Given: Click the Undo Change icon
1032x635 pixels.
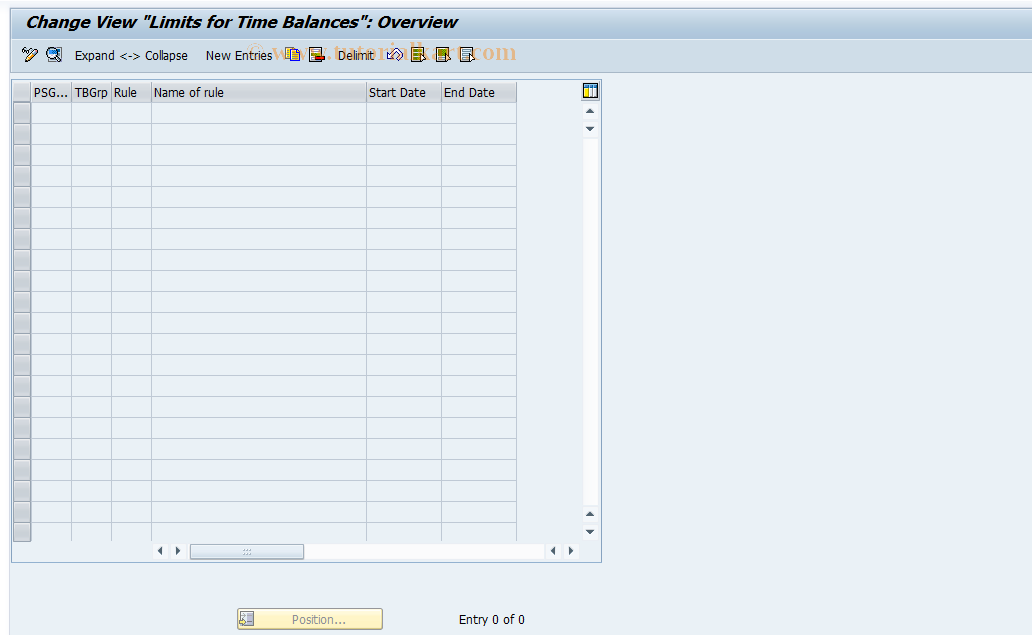Looking at the screenshot, I should point(395,55).
